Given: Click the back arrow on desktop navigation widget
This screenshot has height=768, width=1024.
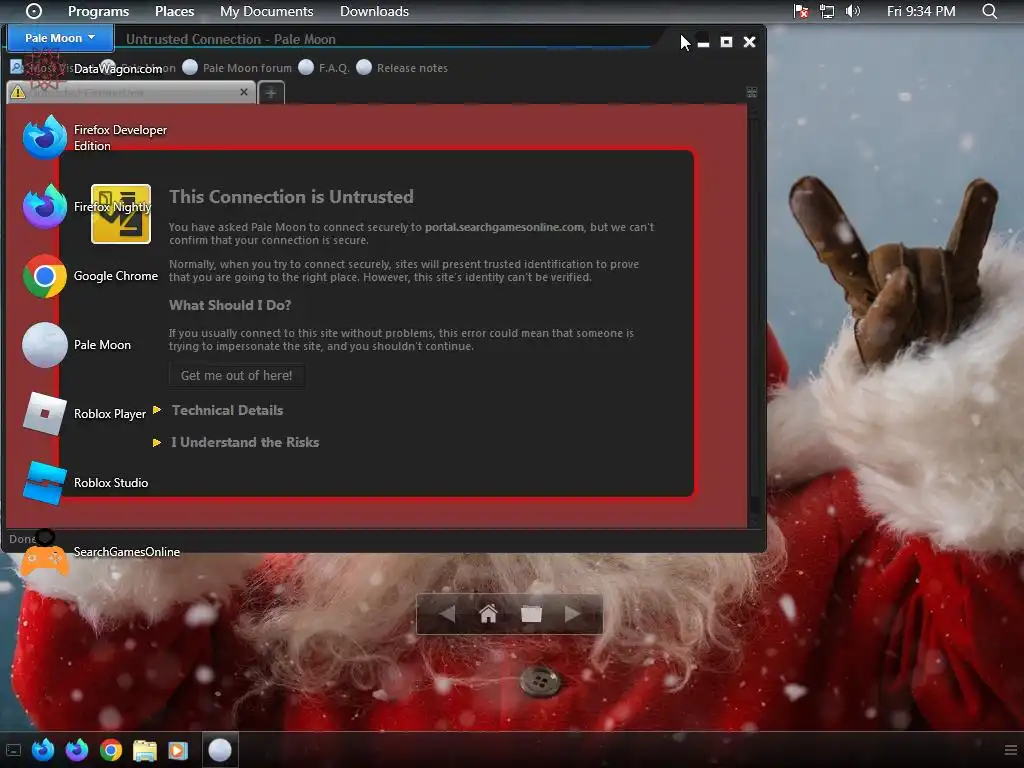Looking at the screenshot, I should tap(447, 614).
